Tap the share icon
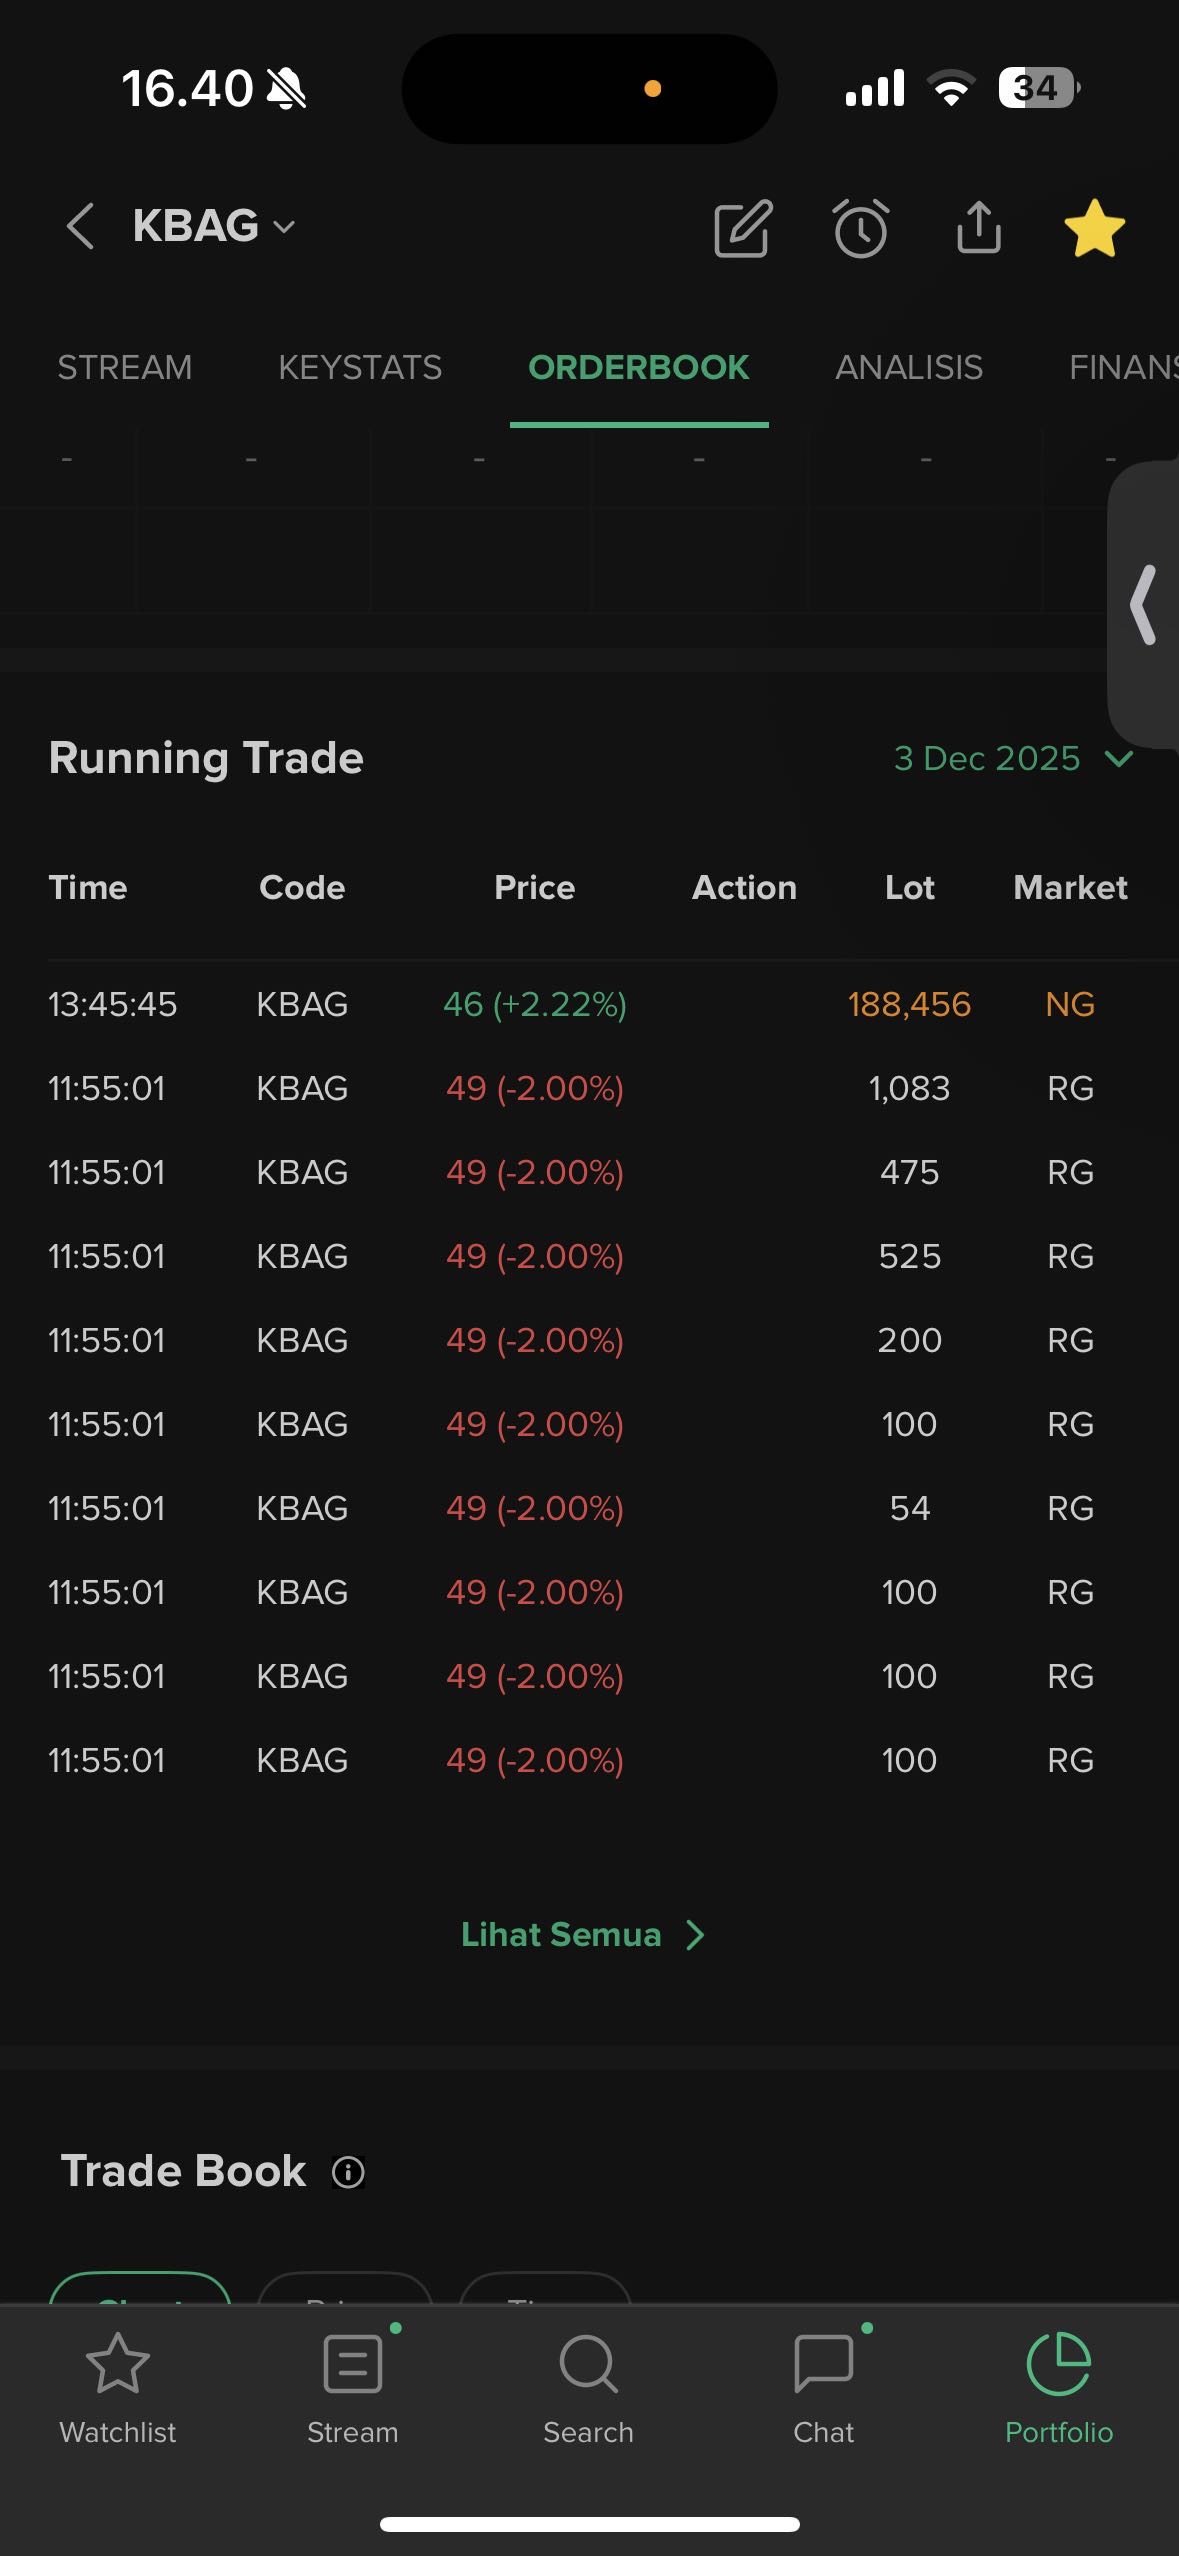Viewport: 1179px width, 2556px height. 978,228
